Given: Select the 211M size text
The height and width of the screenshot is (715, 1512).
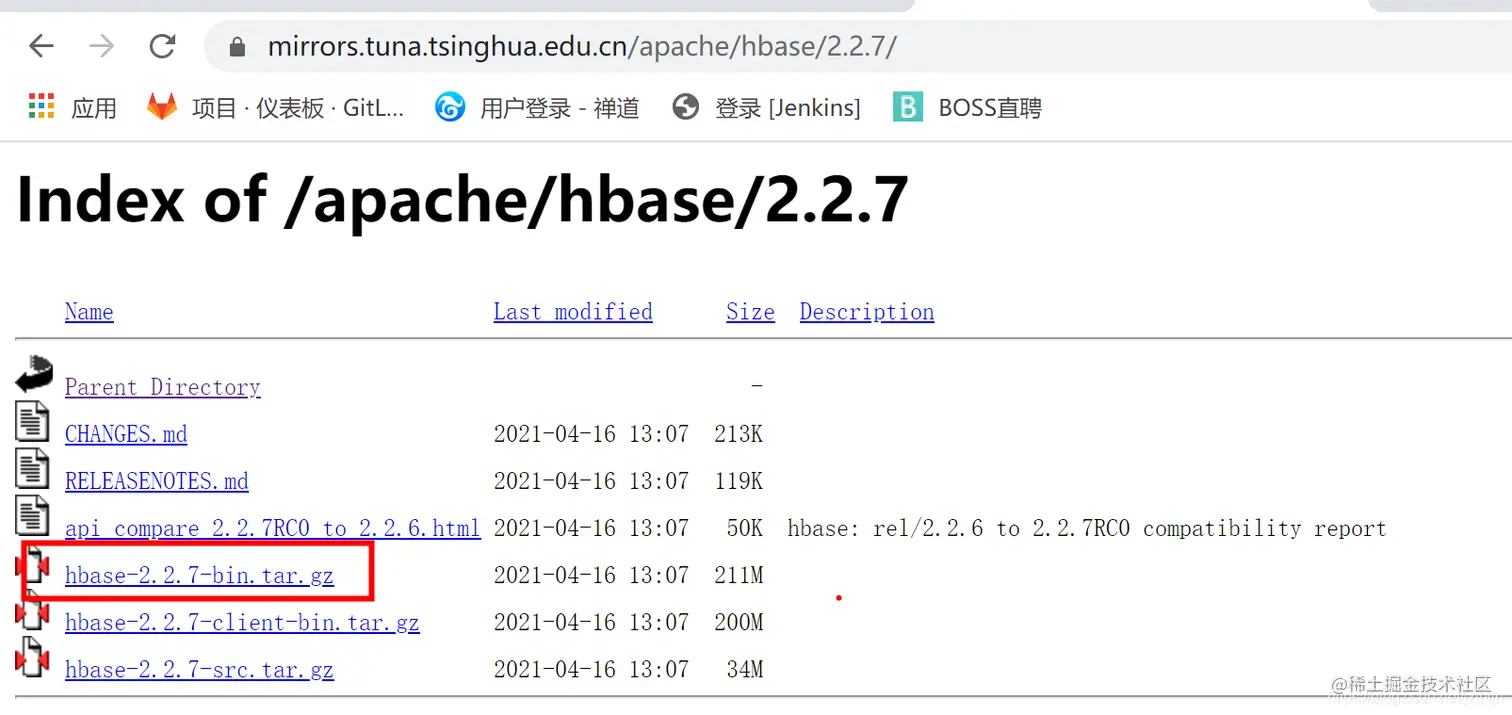Looking at the screenshot, I should [x=738, y=575].
